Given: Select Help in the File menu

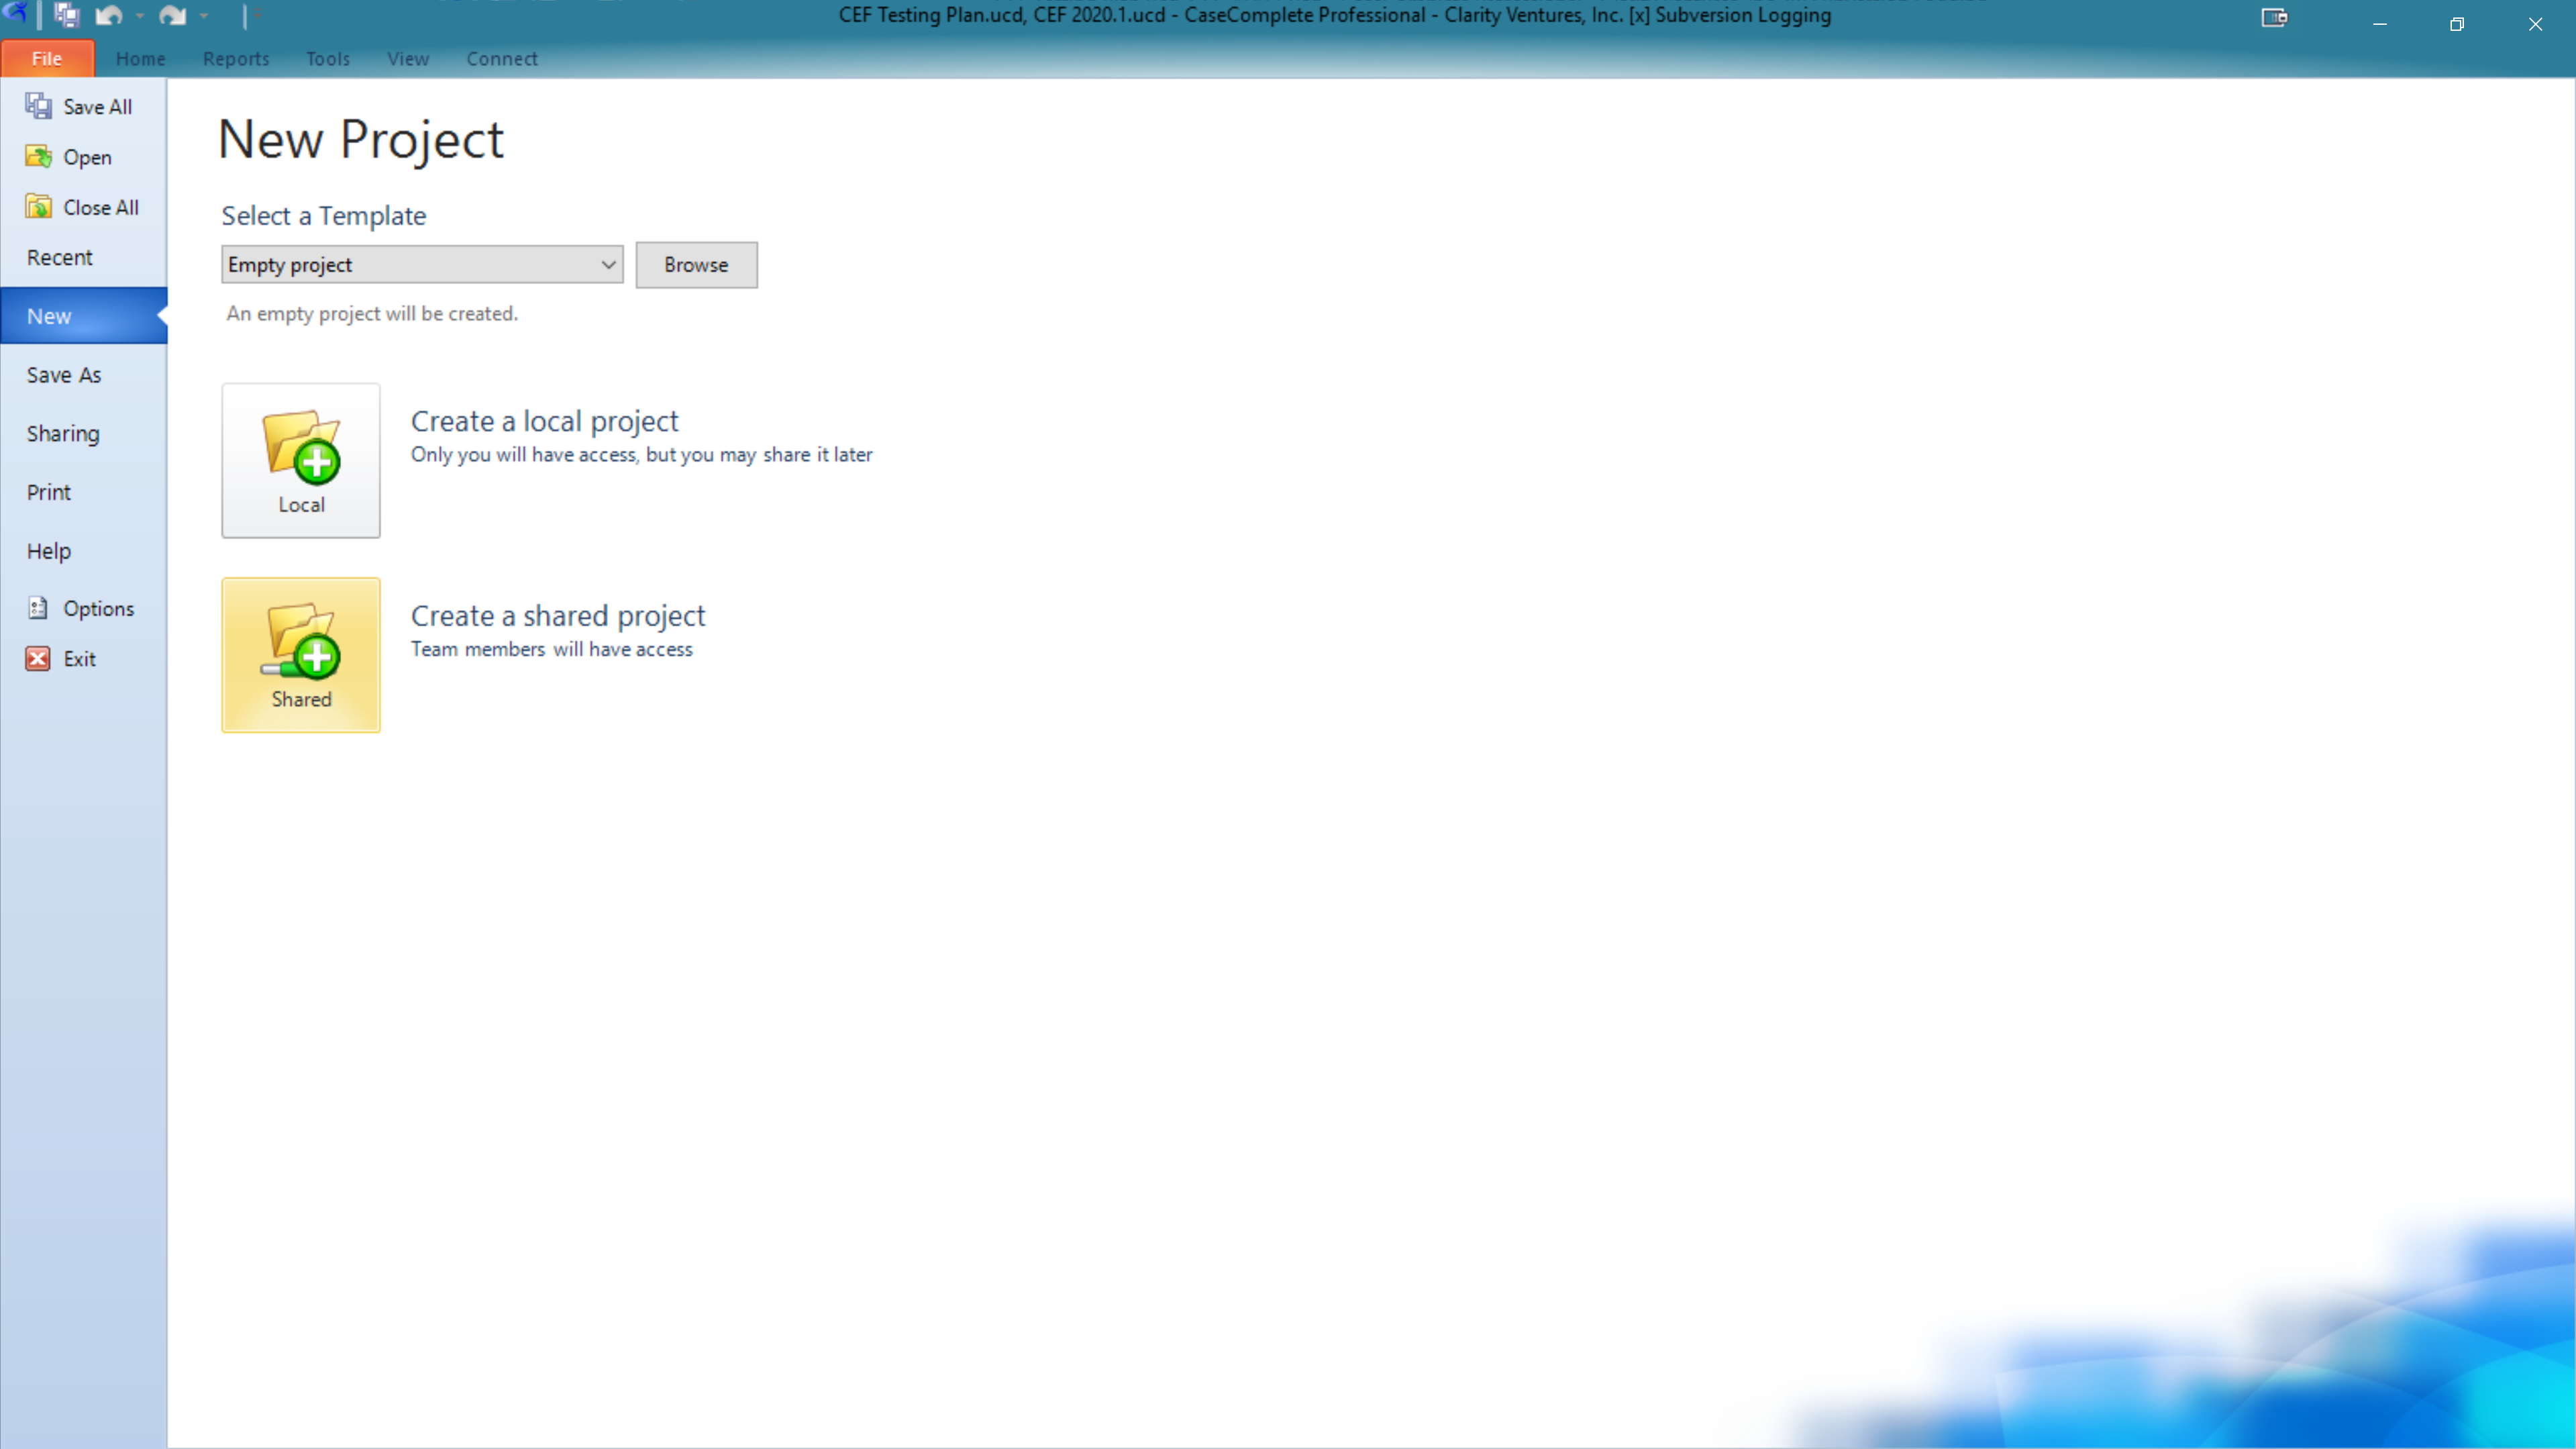Looking at the screenshot, I should point(84,551).
